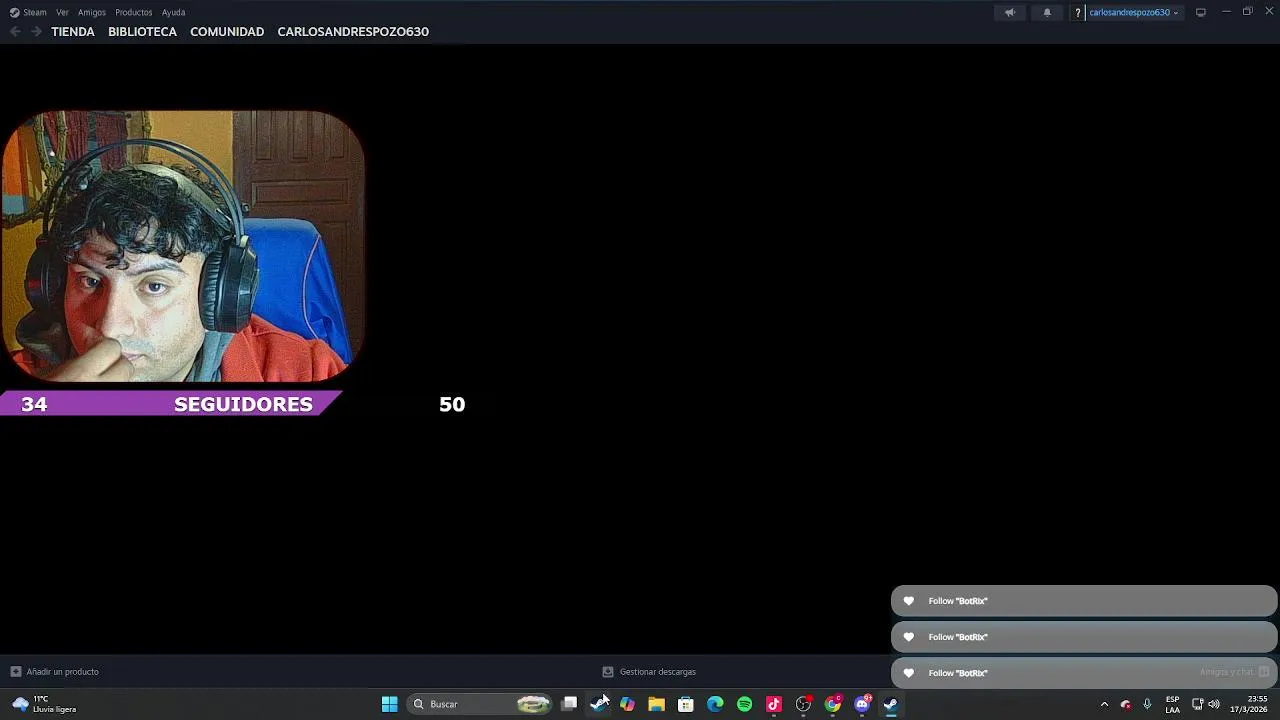Open the weather widget showing 11°C

[45, 704]
